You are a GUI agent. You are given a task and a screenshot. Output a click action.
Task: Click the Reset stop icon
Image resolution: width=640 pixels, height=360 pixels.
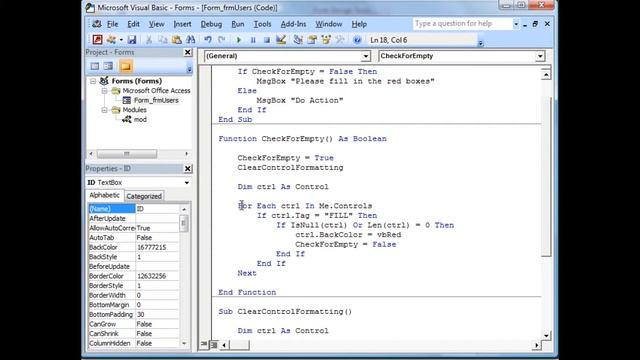[267, 40]
